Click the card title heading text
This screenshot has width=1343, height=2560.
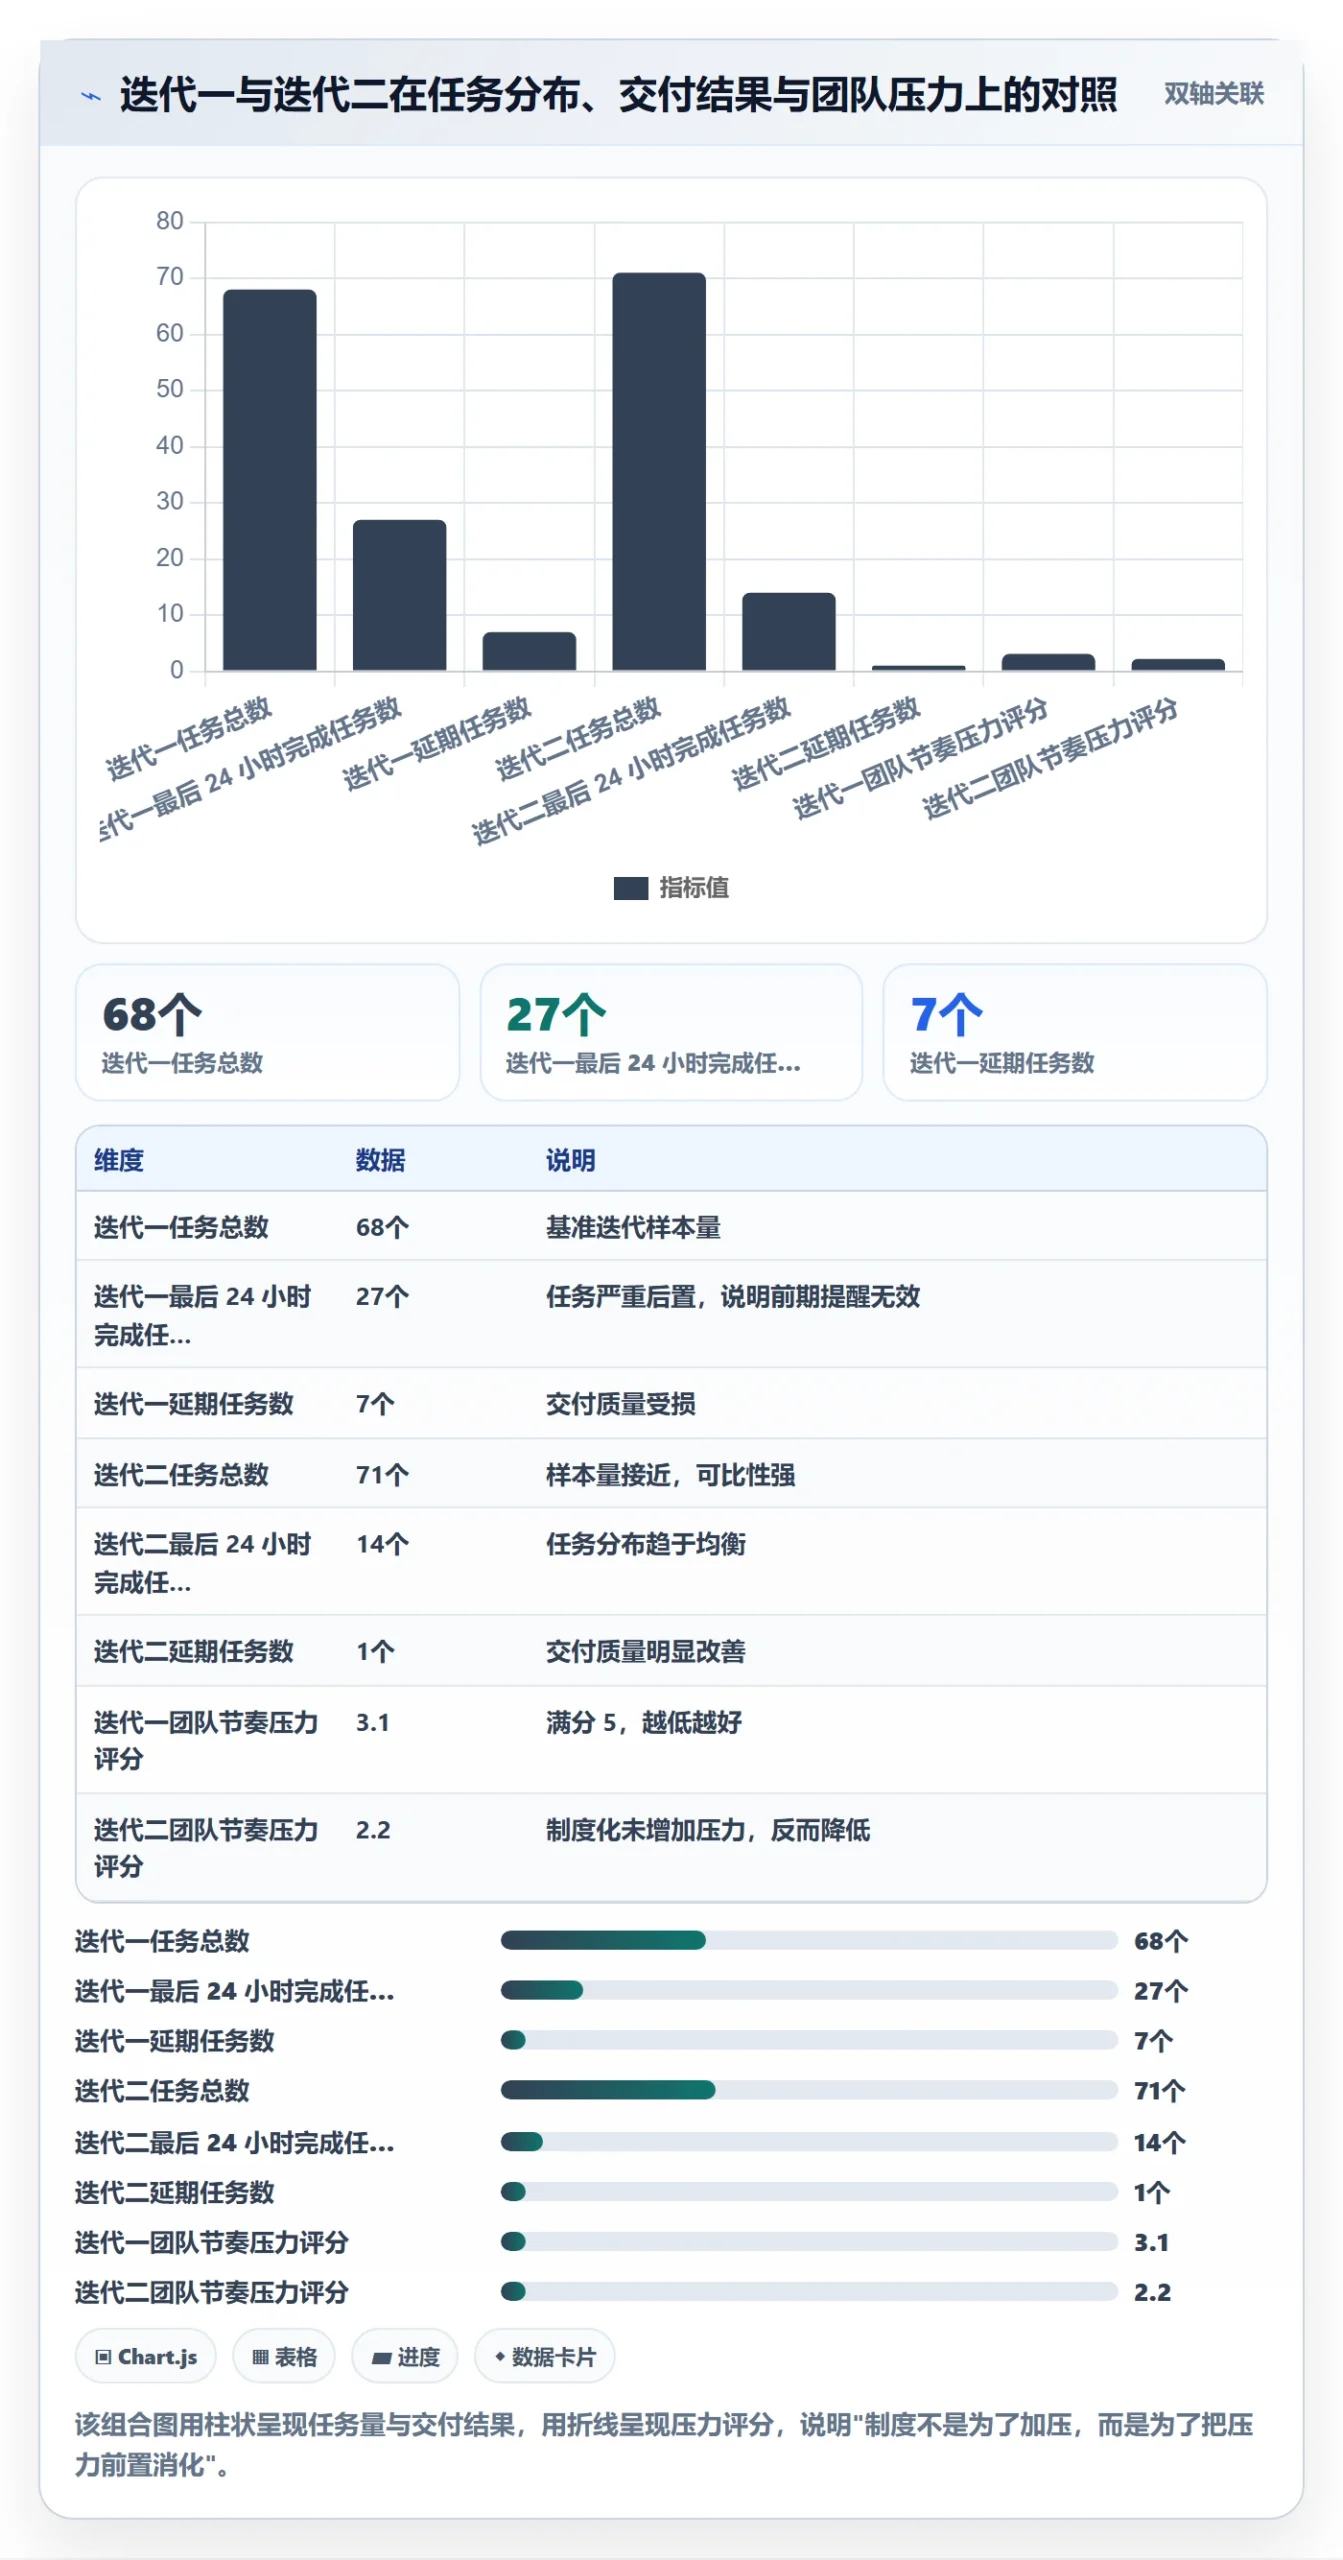(x=618, y=95)
